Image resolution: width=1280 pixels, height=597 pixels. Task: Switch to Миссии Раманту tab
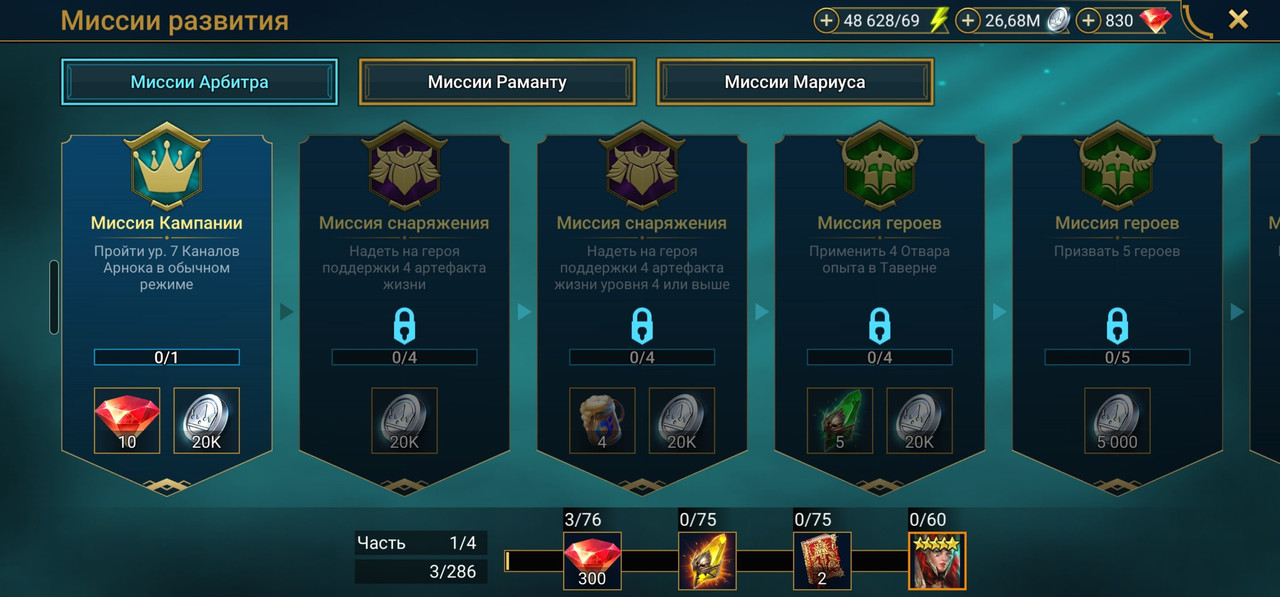click(x=497, y=82)
